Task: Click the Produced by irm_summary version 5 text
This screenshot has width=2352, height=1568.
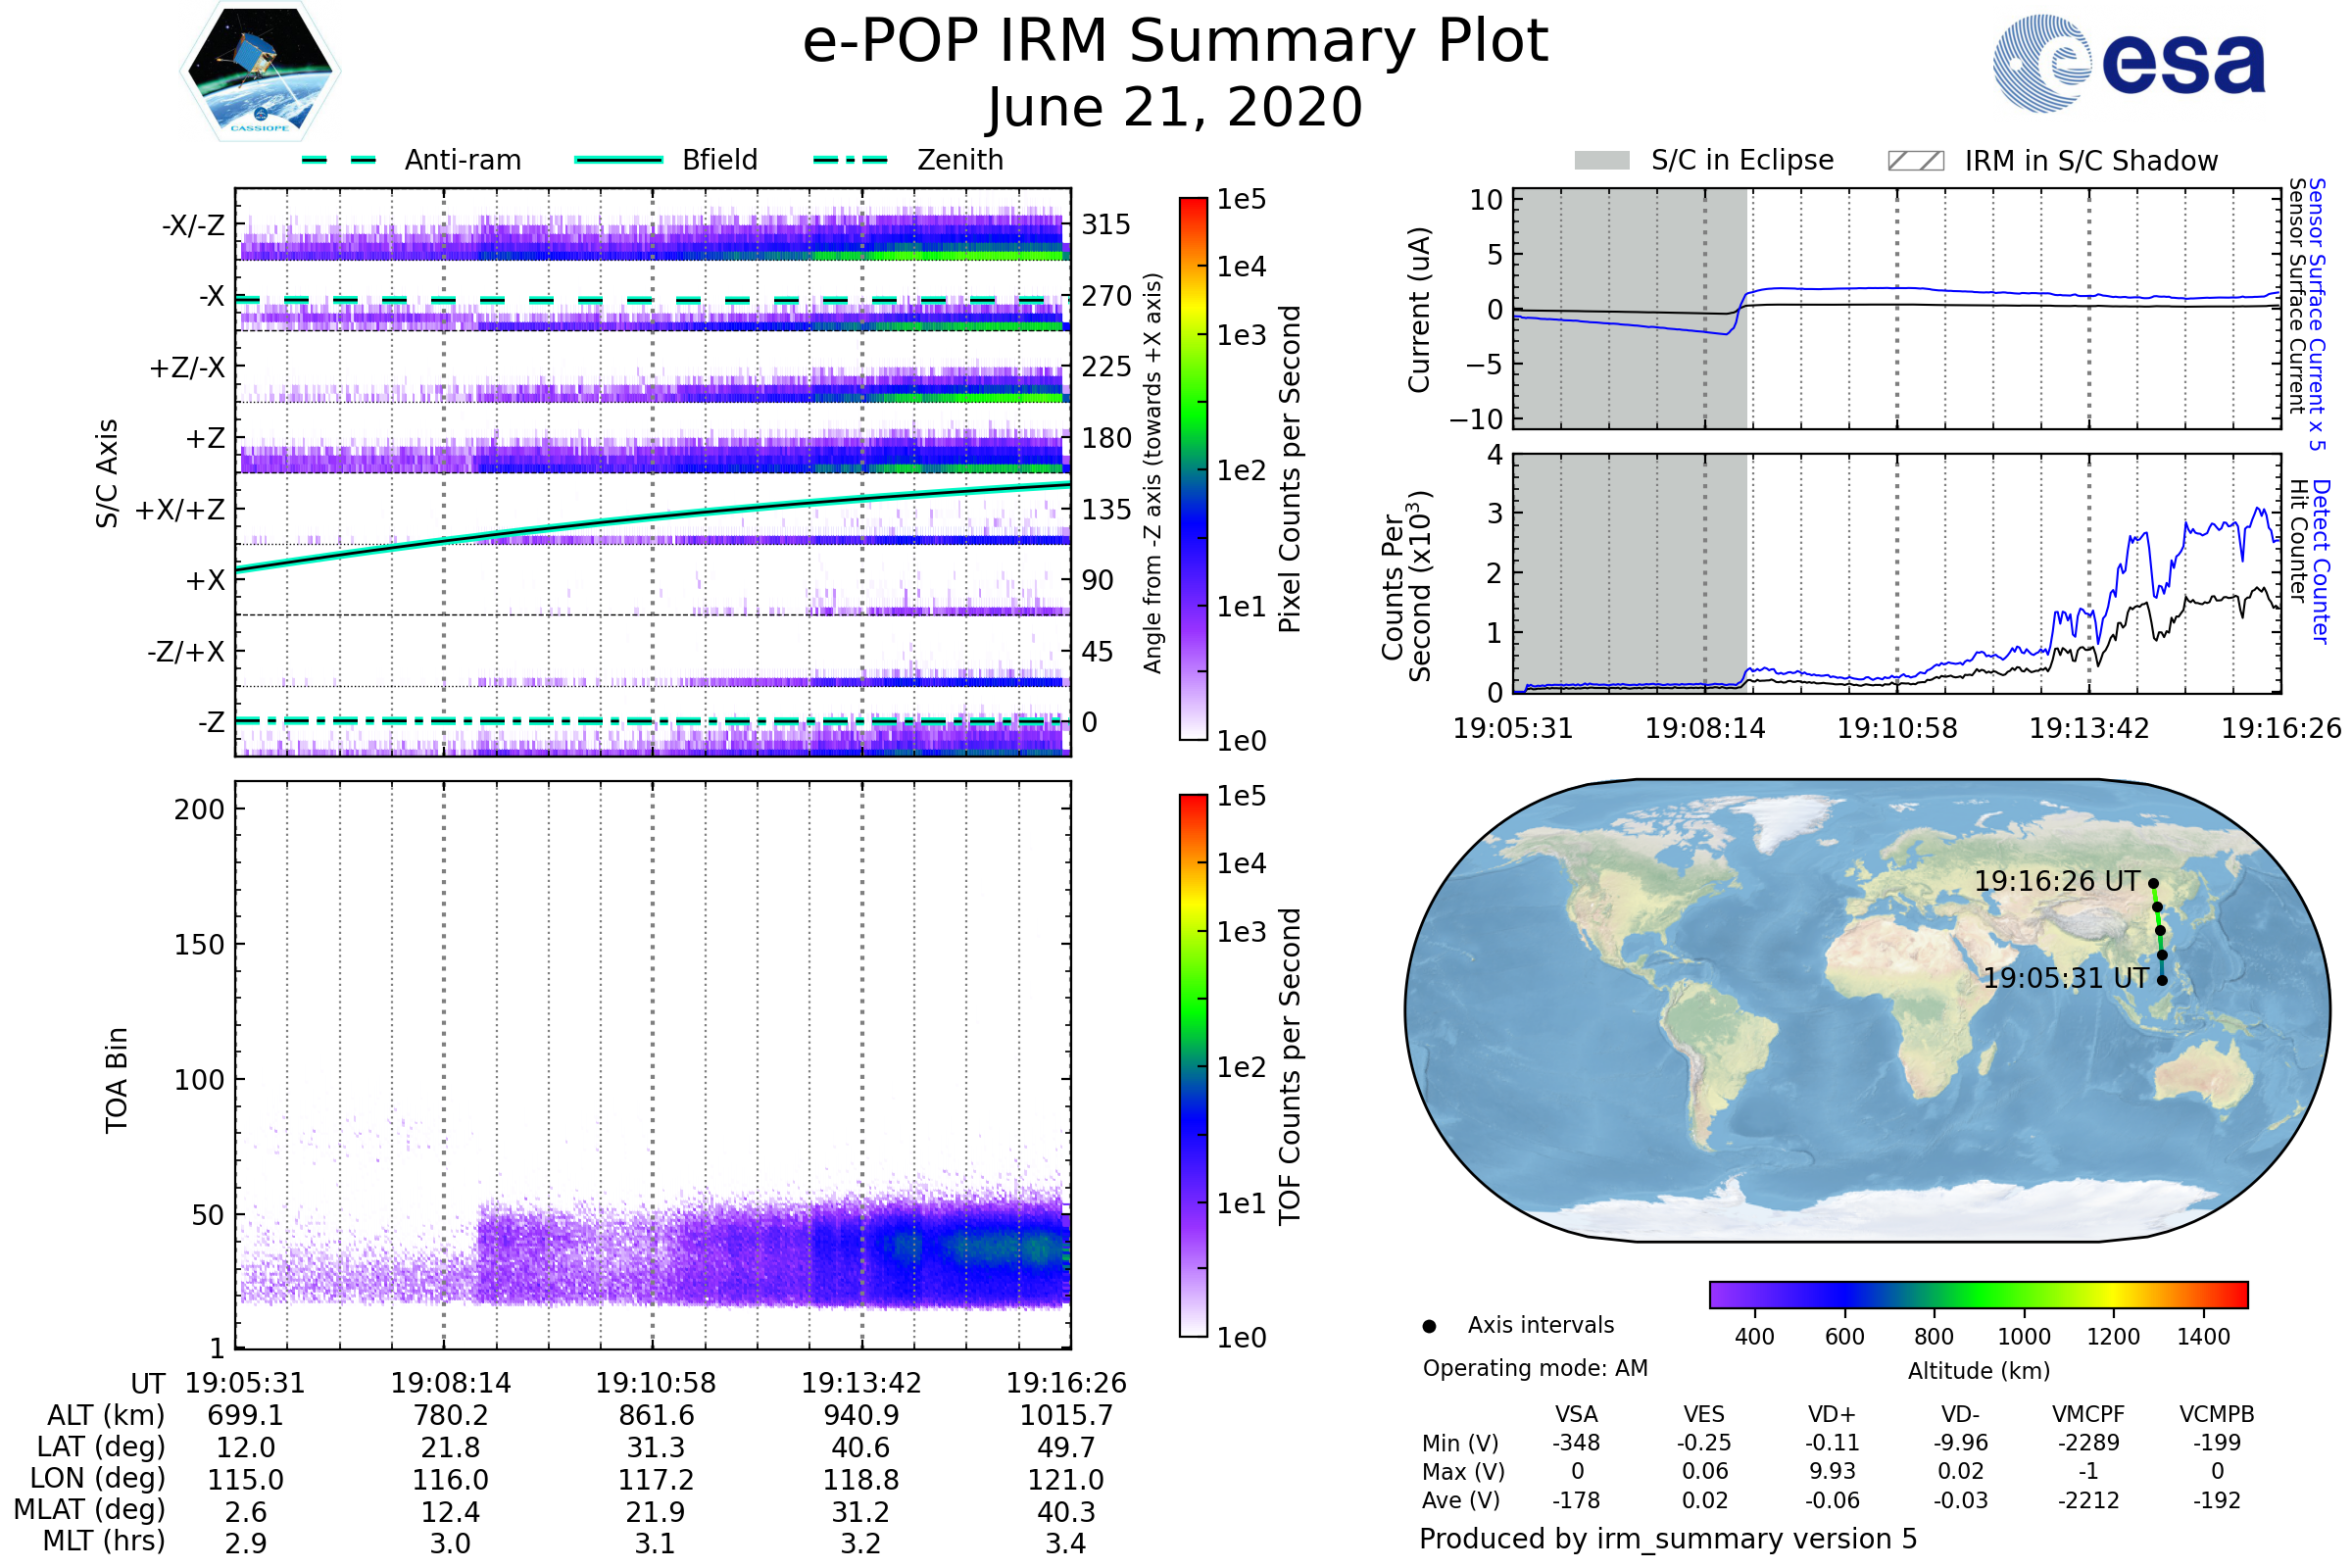Action: pos(1668,1538)
